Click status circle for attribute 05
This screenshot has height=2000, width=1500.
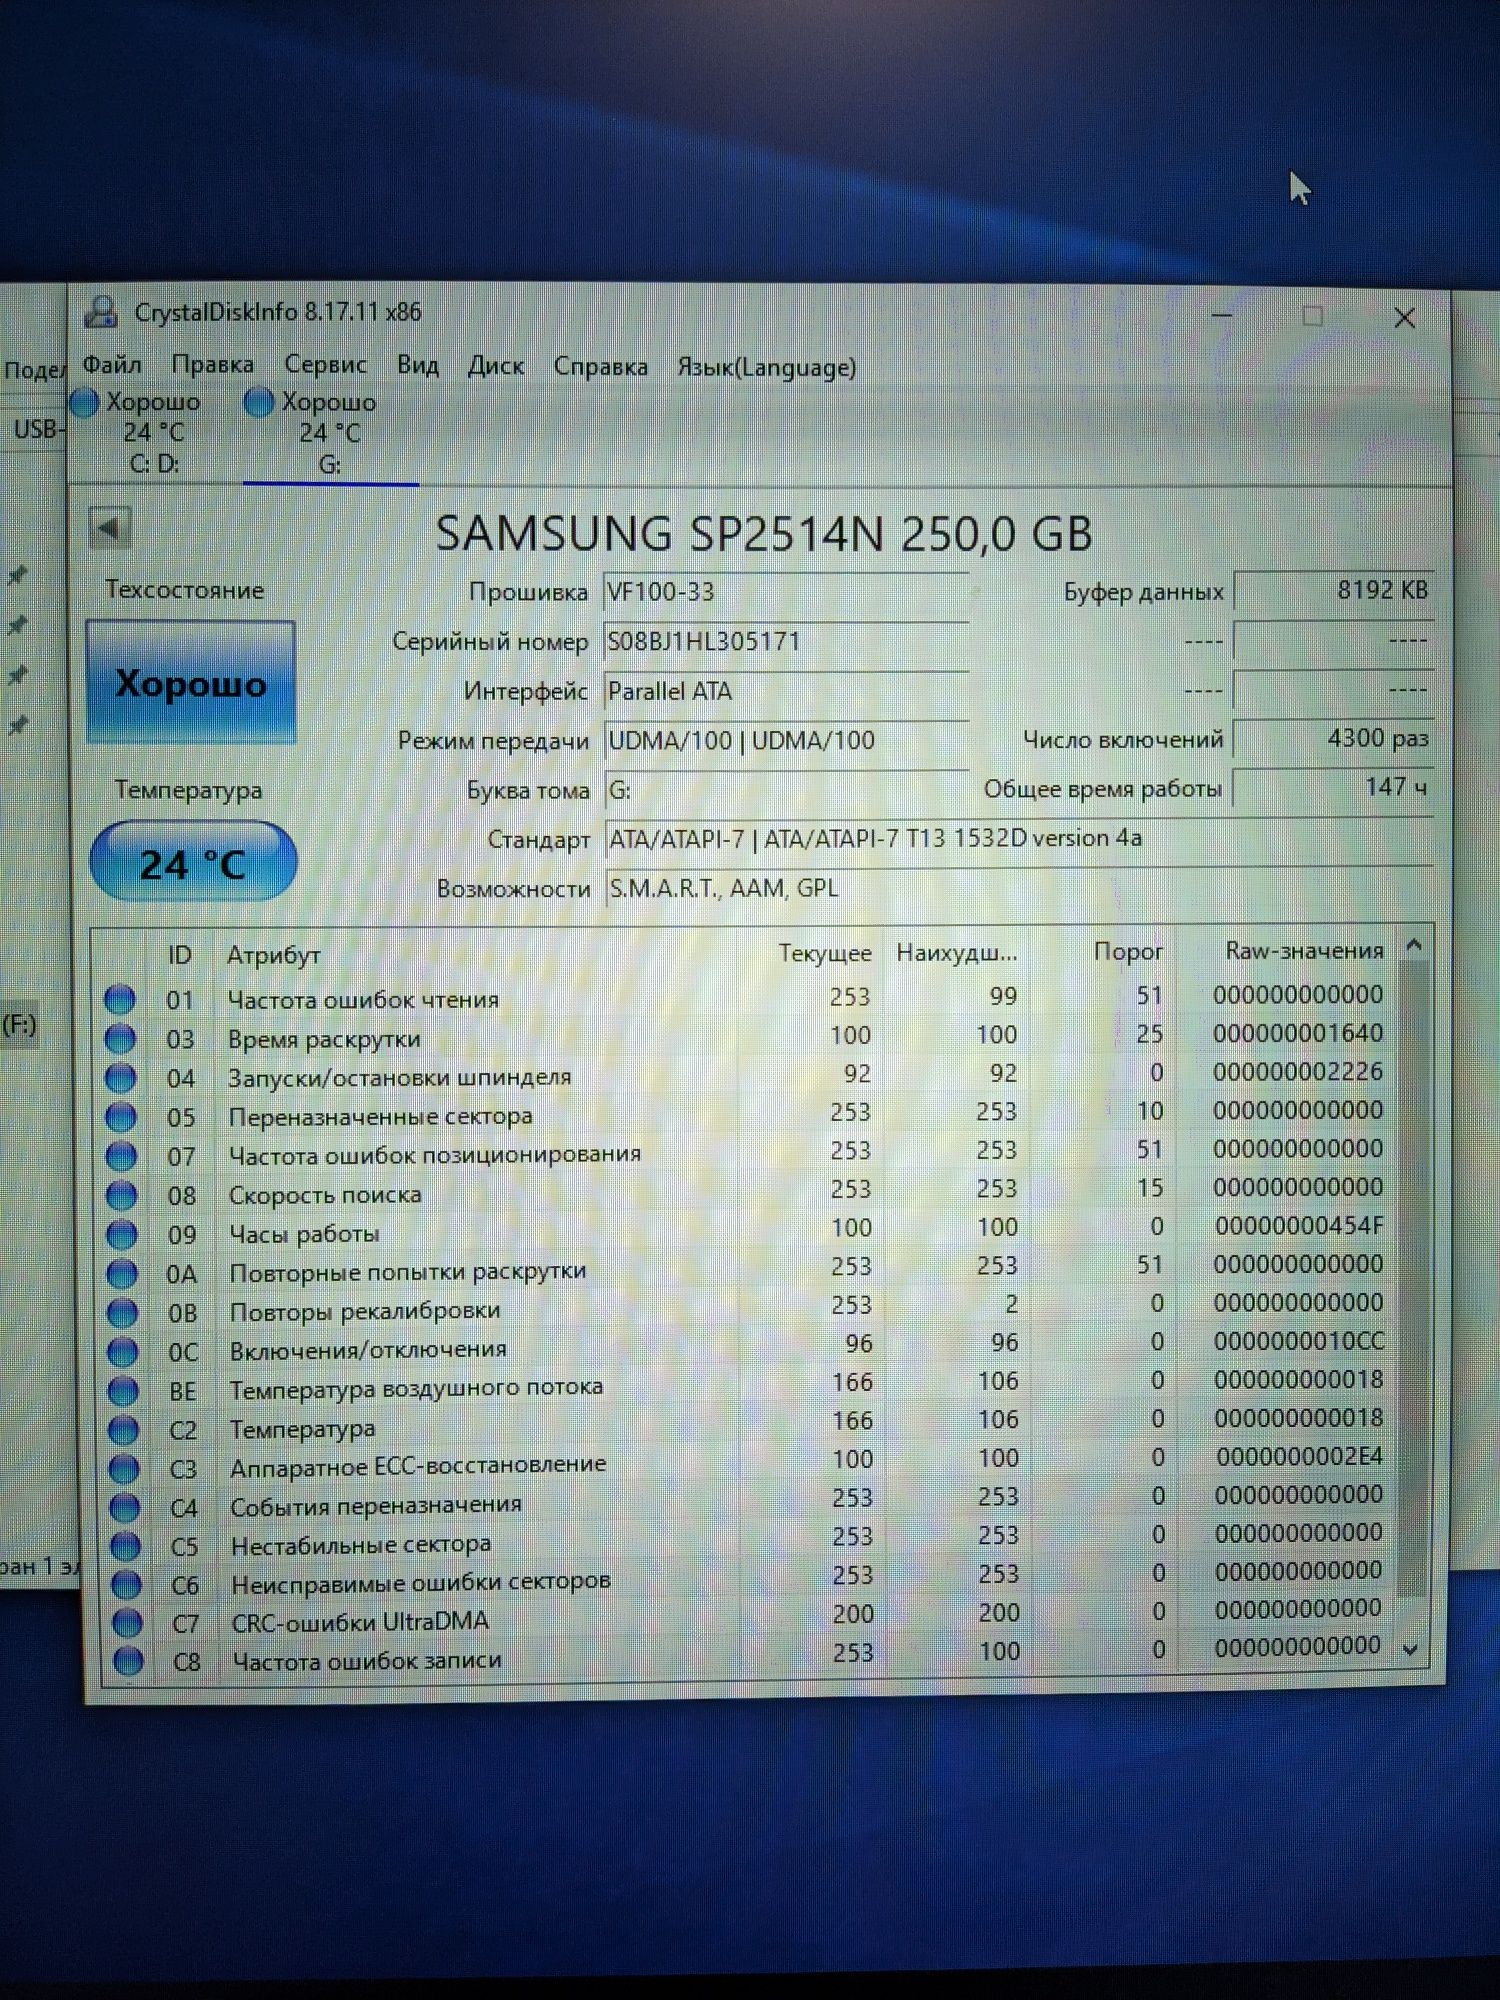click(x=121, y=1116)
